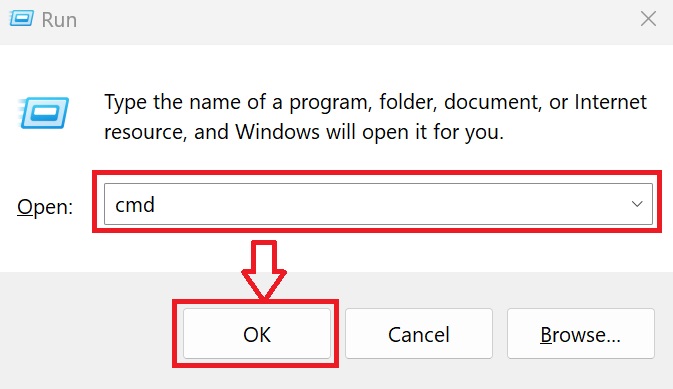Click the underlined O in Open label
Image resolution: width=673 pixels, height=389 pixels.
24,207
